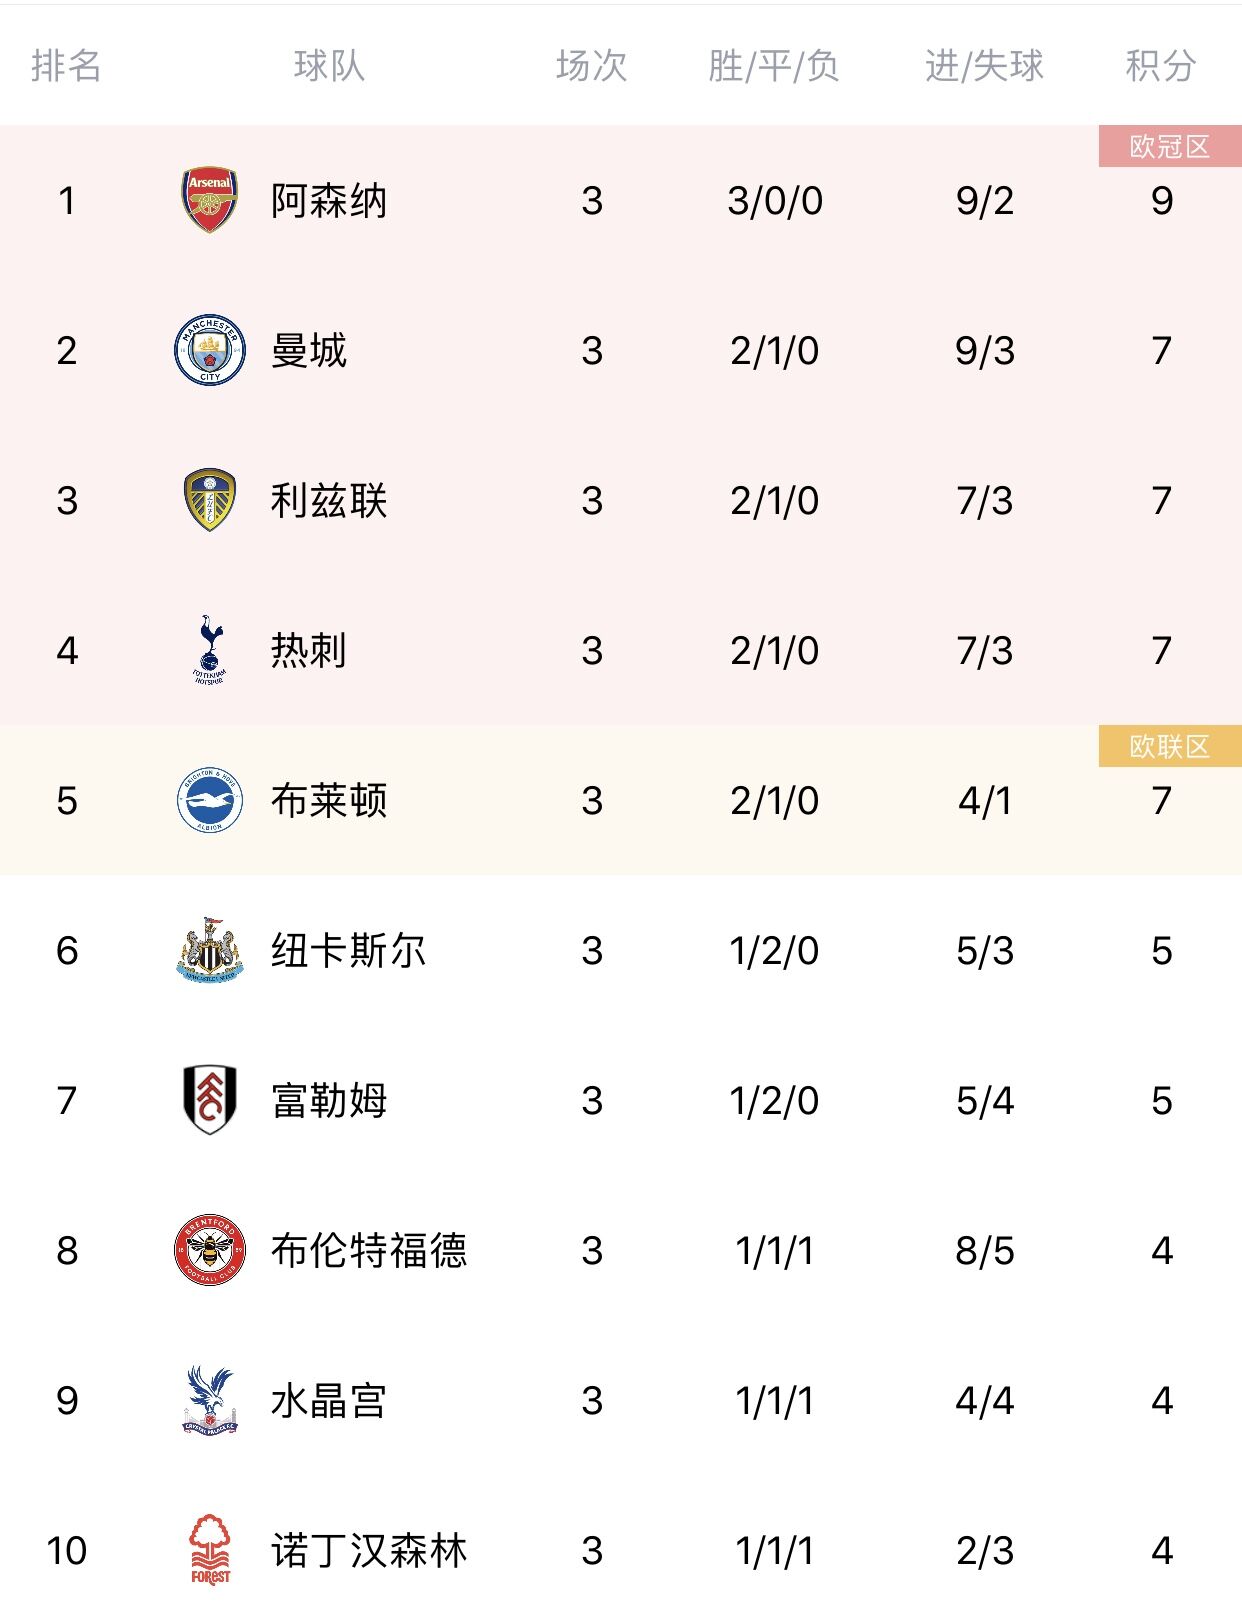
Task: Open team name 阿森纳
Action: coord(329,200)
